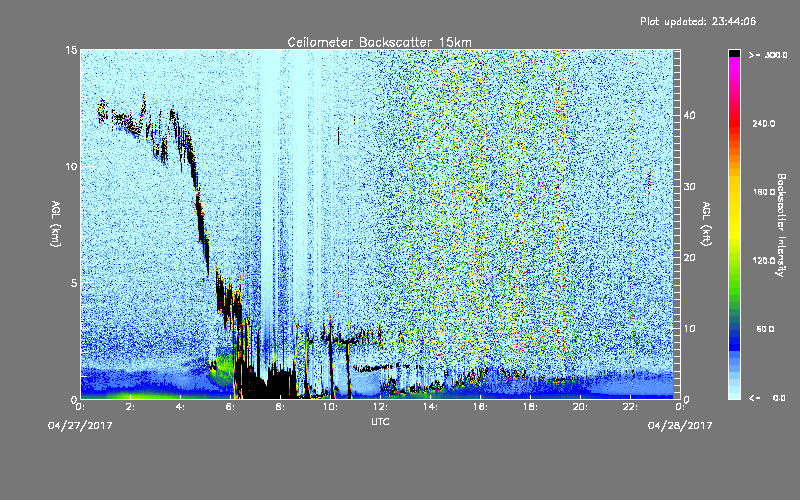
Task: Click the colorbar value 240.0
Action: coord(764,123)
